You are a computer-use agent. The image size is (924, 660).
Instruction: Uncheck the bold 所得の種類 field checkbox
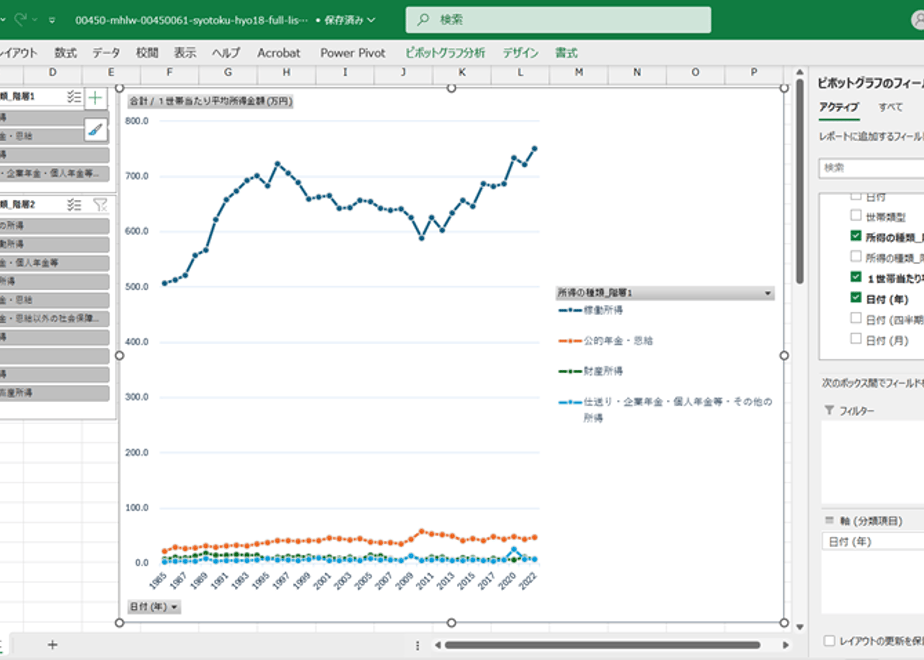856,236
